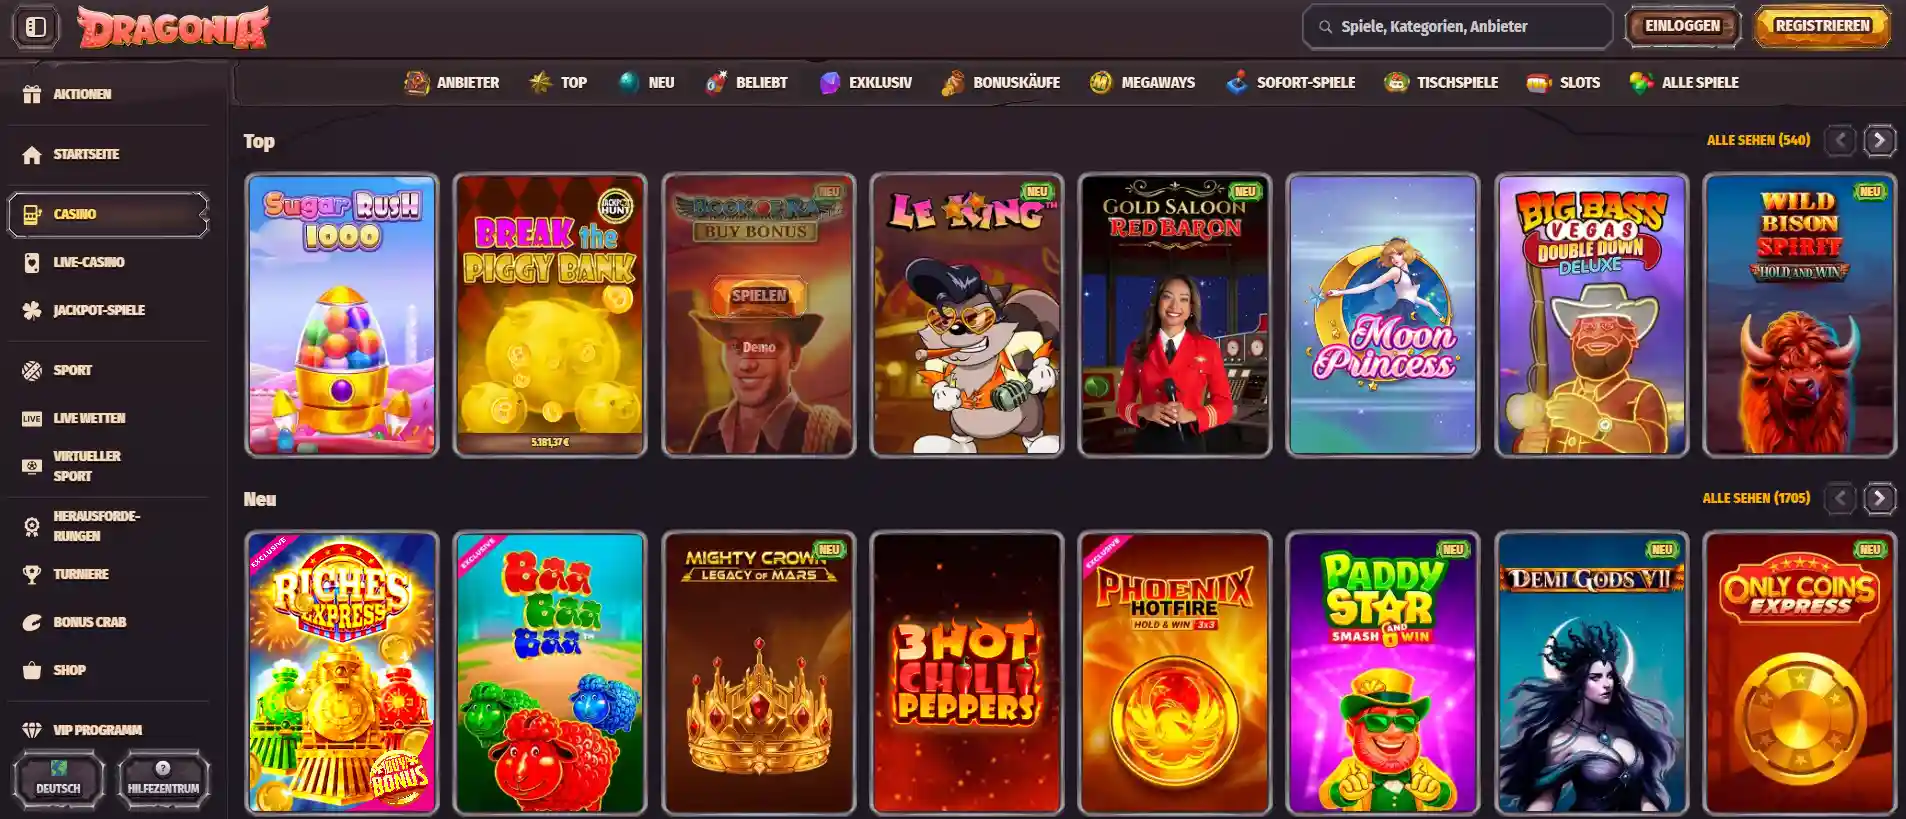Open Break the Piggy Bank thumbnail

pyautogui.click(x=550, y=315)
